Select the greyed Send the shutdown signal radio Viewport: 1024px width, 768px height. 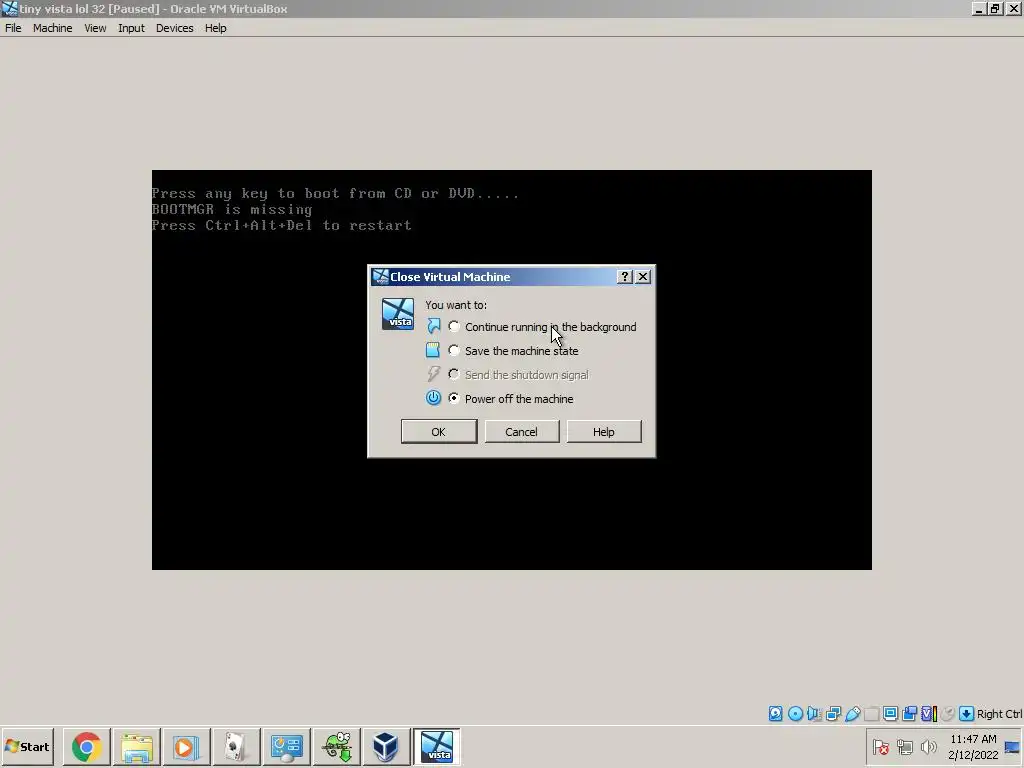454,374
